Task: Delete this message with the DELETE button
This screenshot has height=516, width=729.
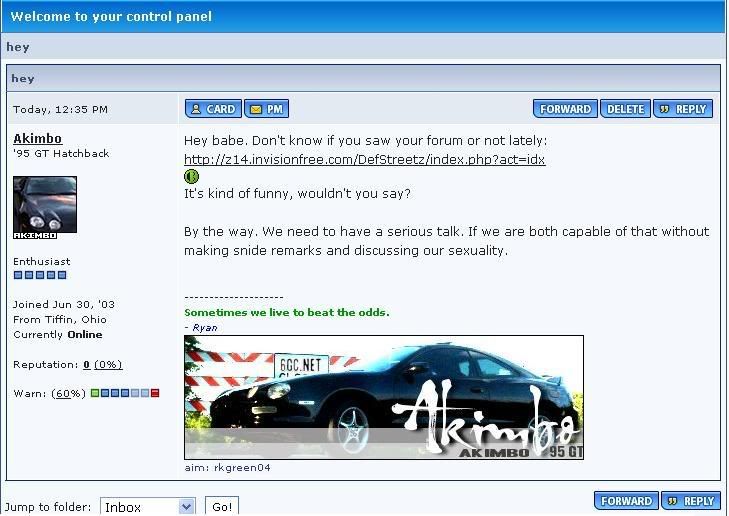Action: [x=625, y=109]
